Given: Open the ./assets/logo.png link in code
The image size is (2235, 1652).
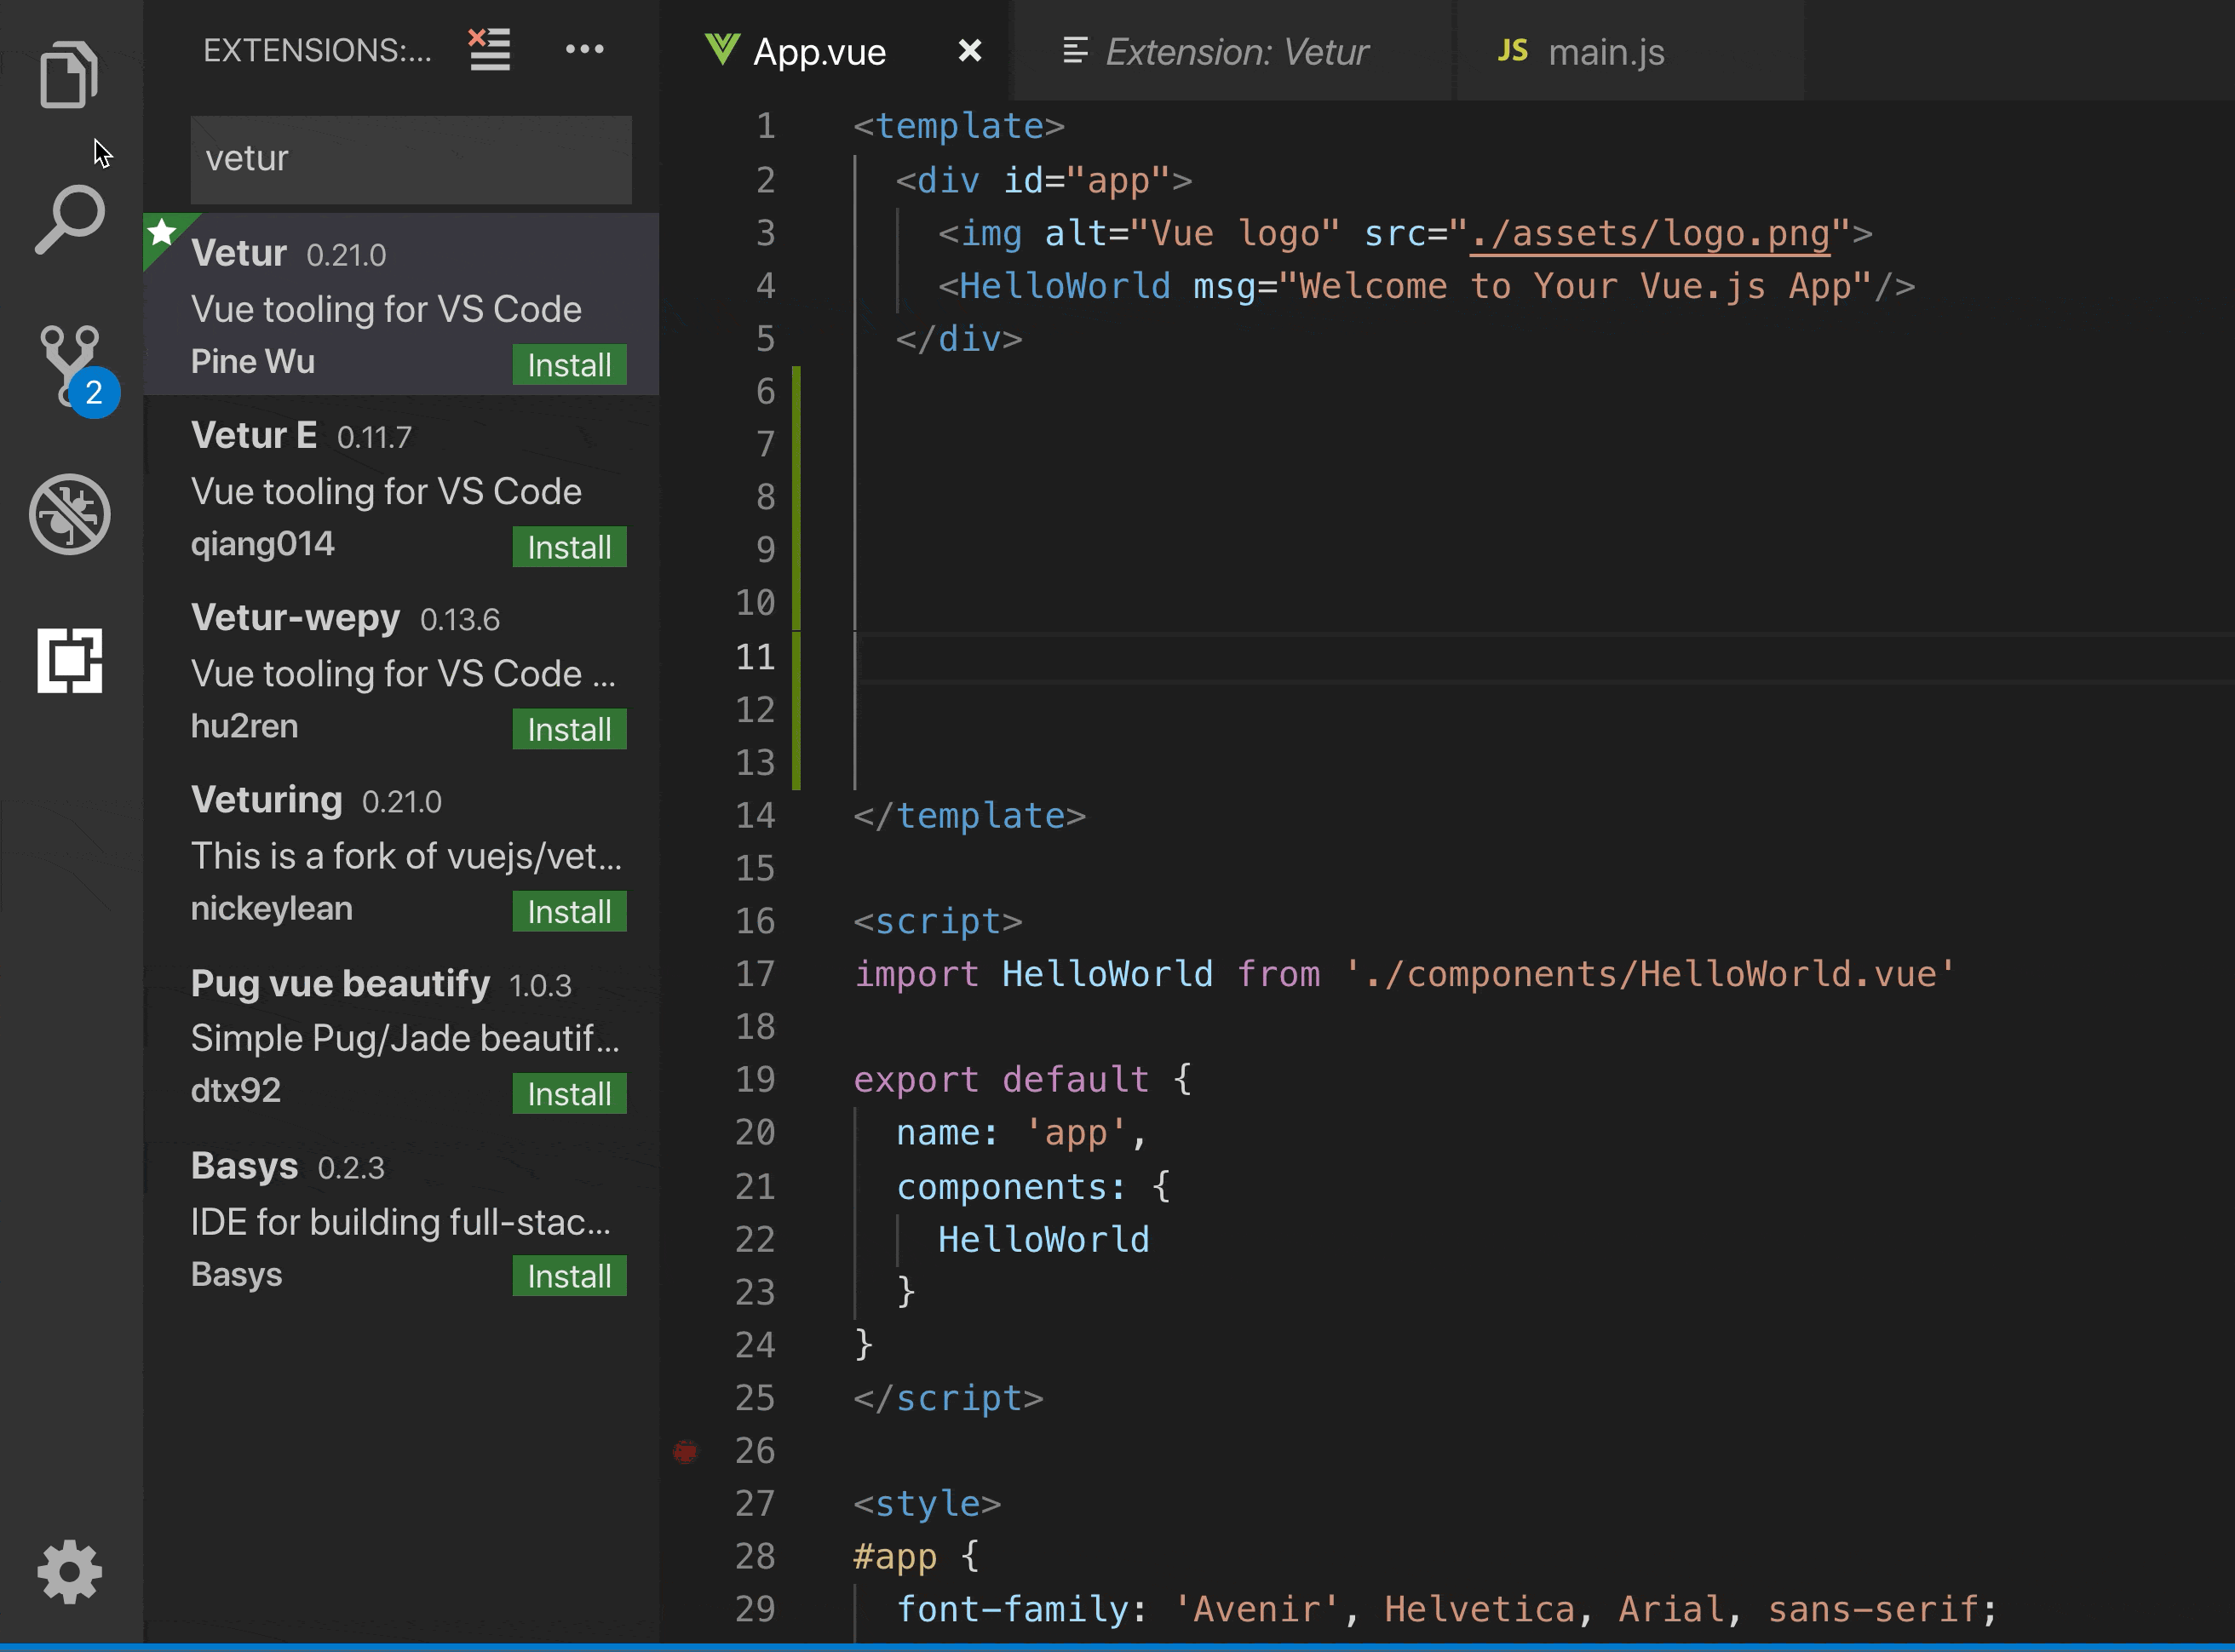Looking at the screenshot, I should [1650, 234].
